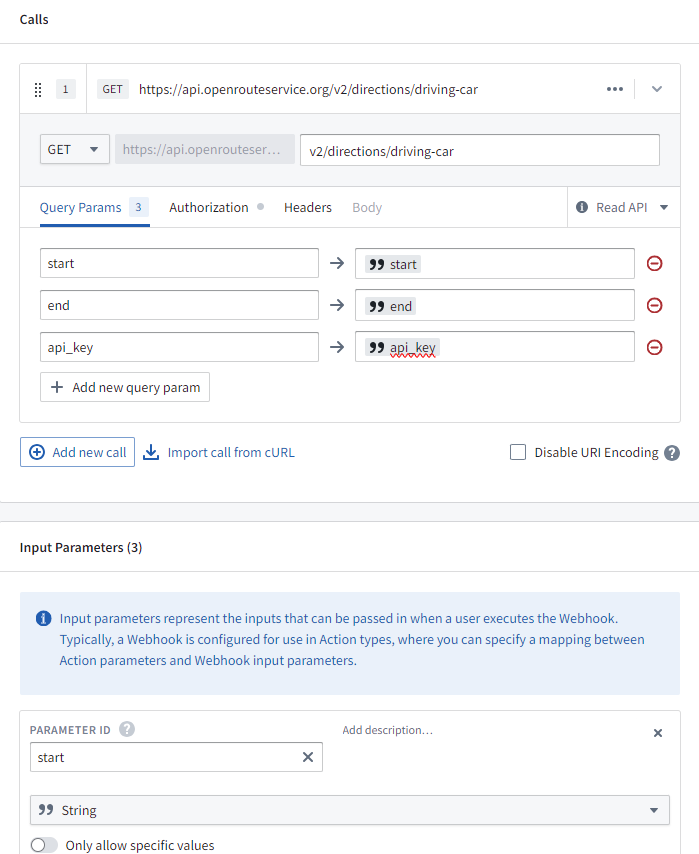The height and width of the screenshot is (854, 699).
Task: Switch to the Authorization tab
Action: 208,207
